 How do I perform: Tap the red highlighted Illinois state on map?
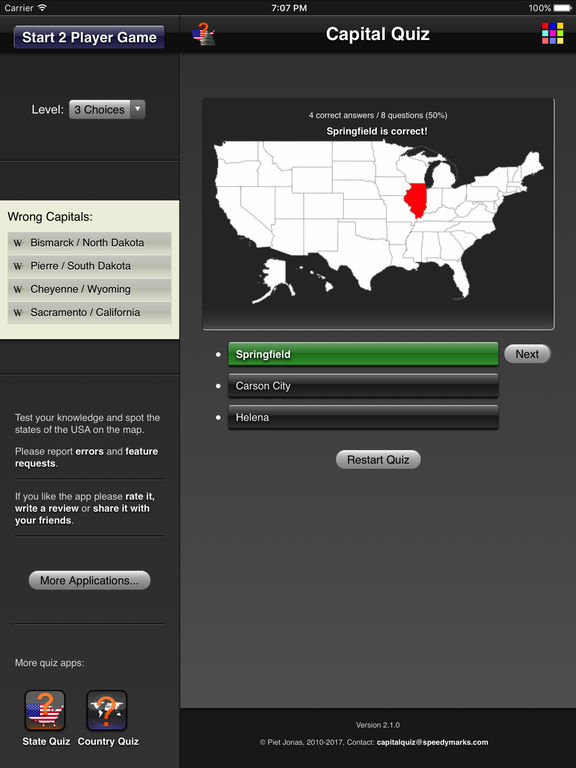416,200
